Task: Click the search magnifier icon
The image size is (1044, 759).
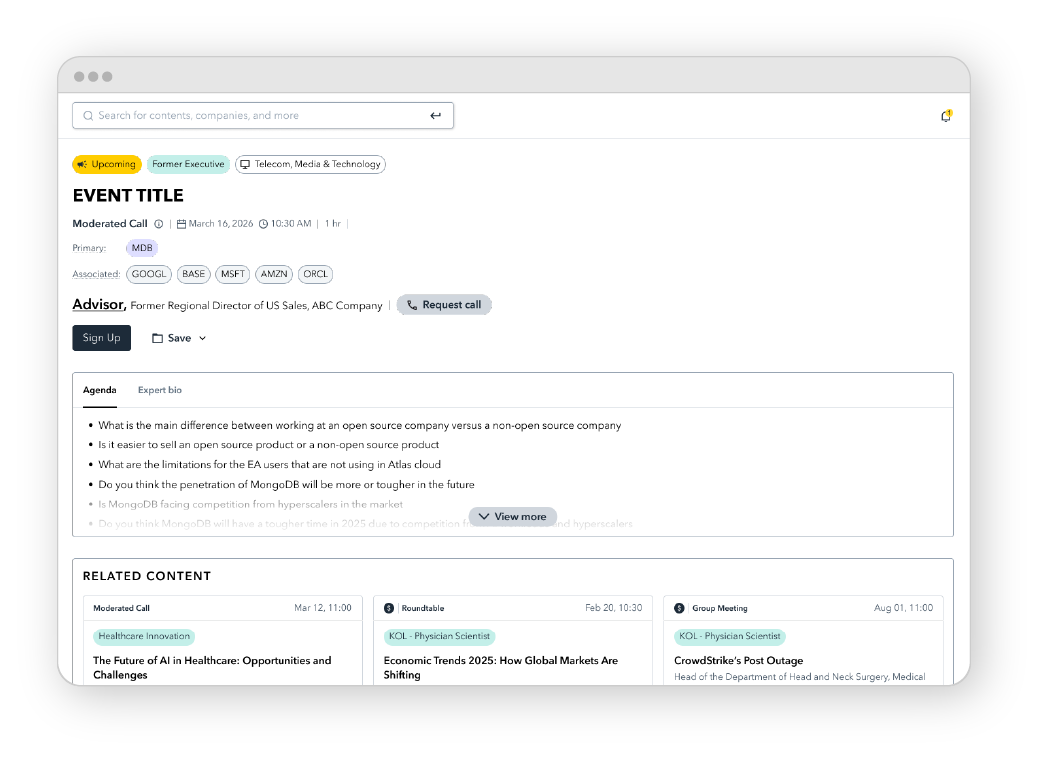Action: click(x=88, y=116)
